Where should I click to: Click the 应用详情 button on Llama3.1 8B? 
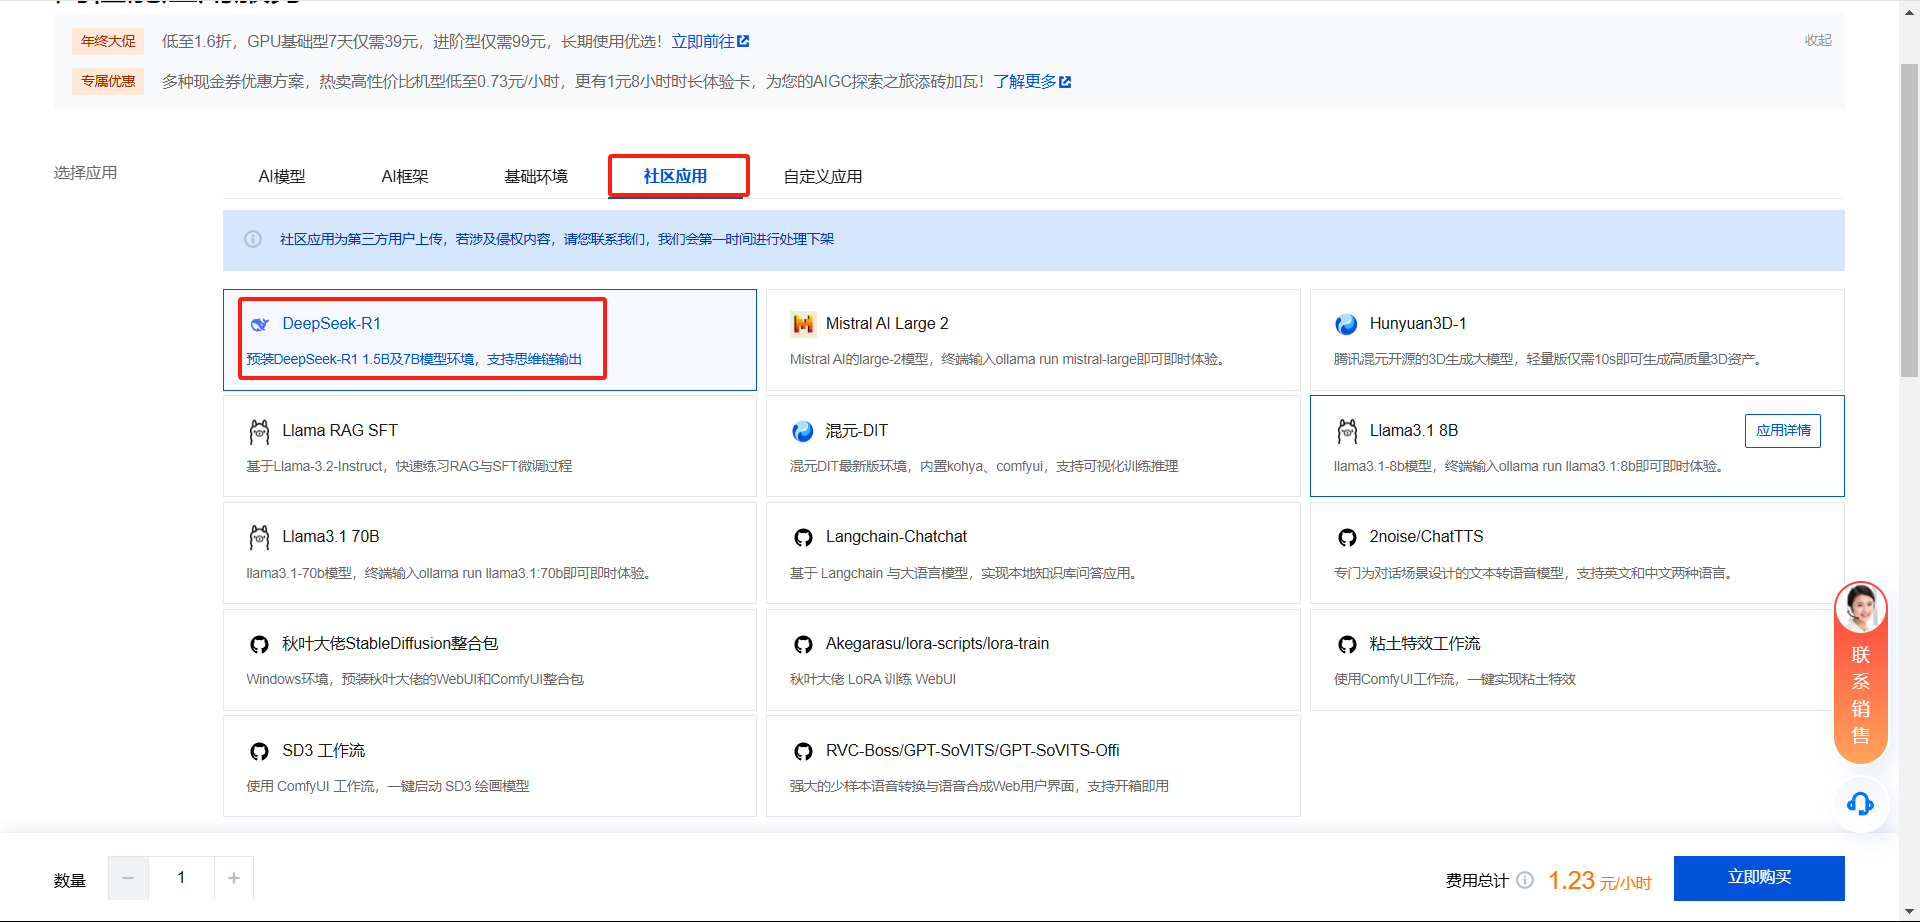pos(1783,431)
